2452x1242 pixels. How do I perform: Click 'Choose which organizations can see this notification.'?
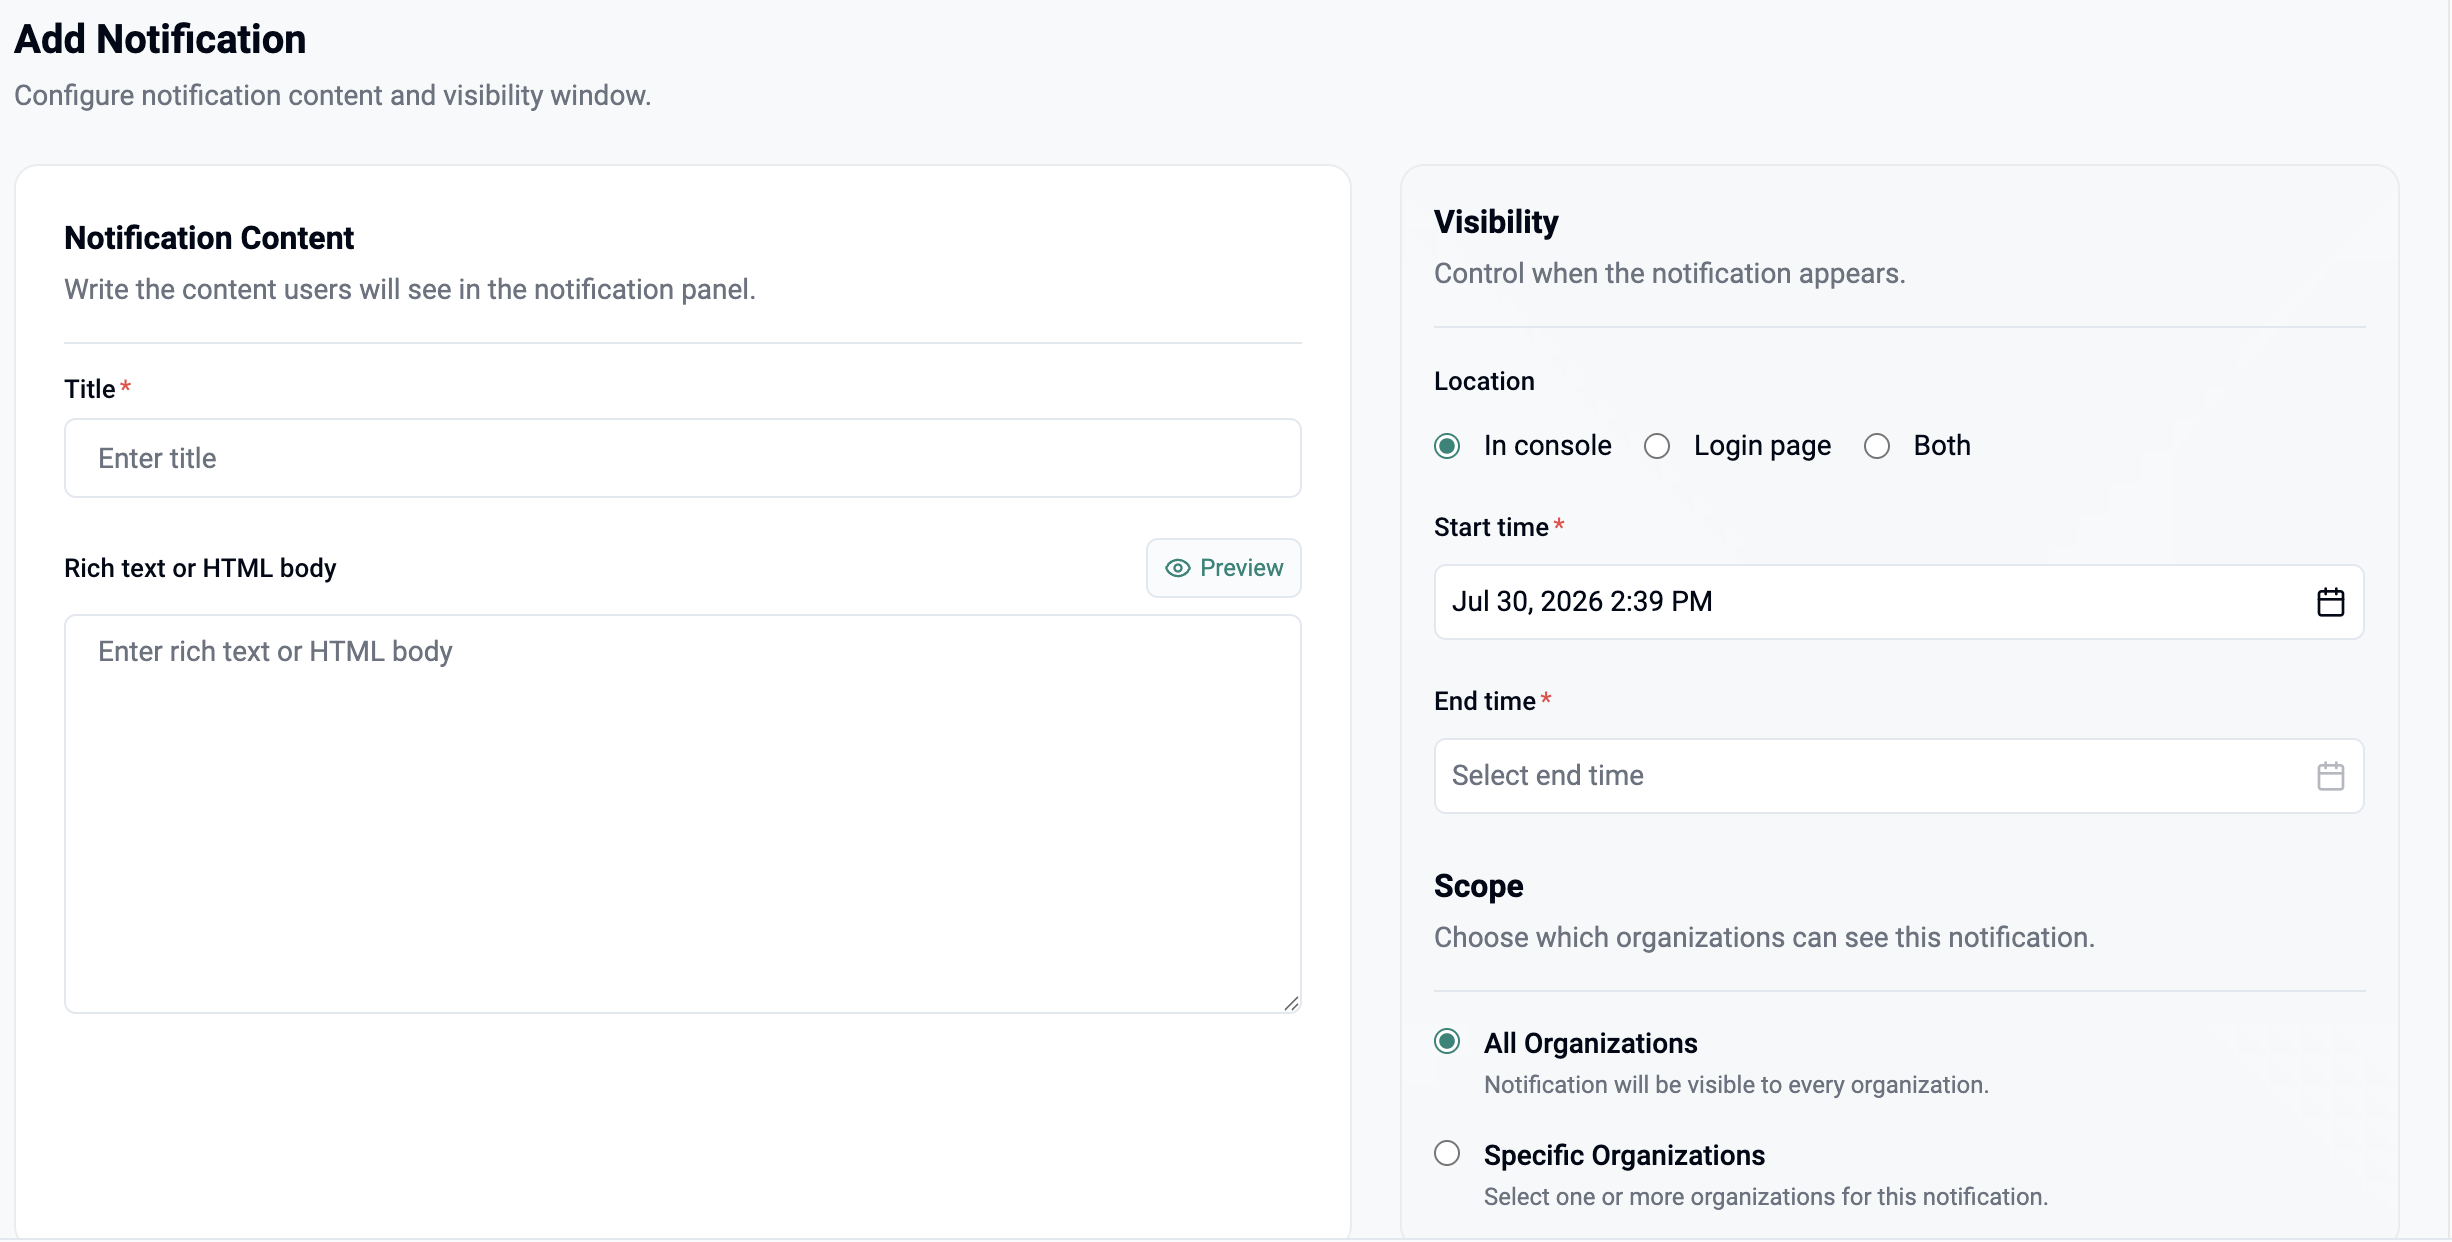tap(1764, 937)
